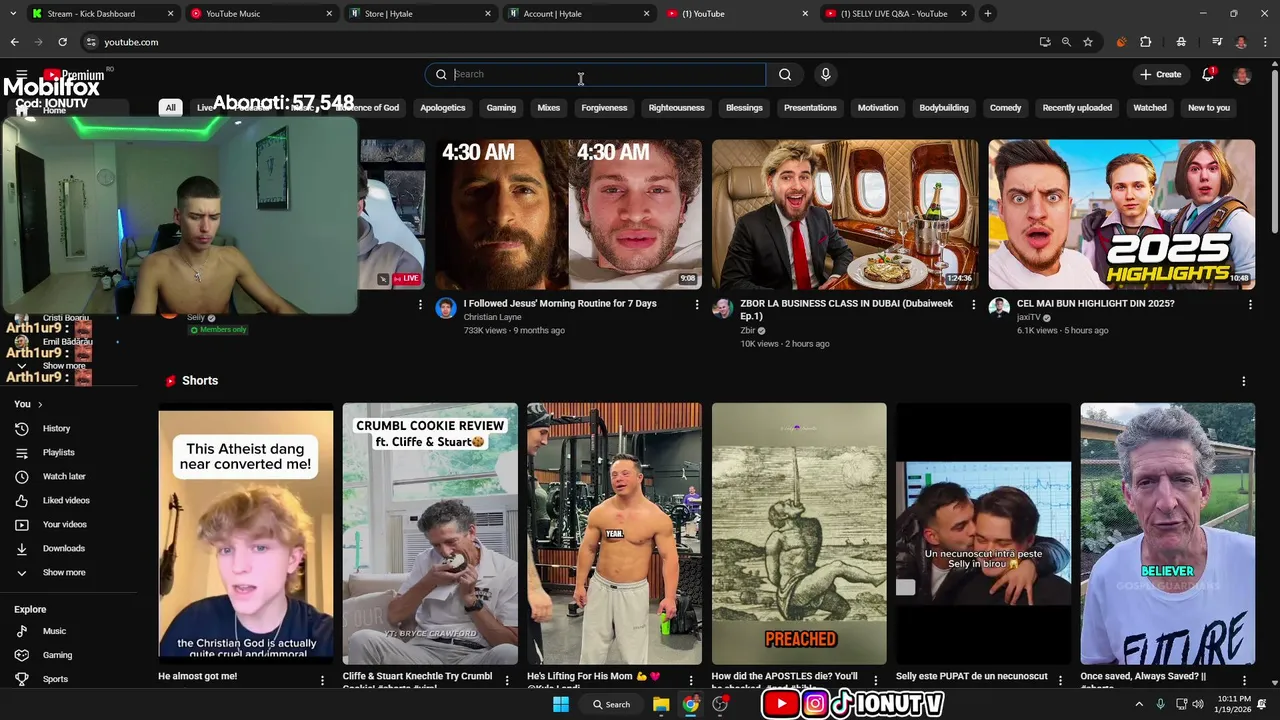Click the magnifier search button beside search box
The image size is (1280, 720).
(785, 74)
